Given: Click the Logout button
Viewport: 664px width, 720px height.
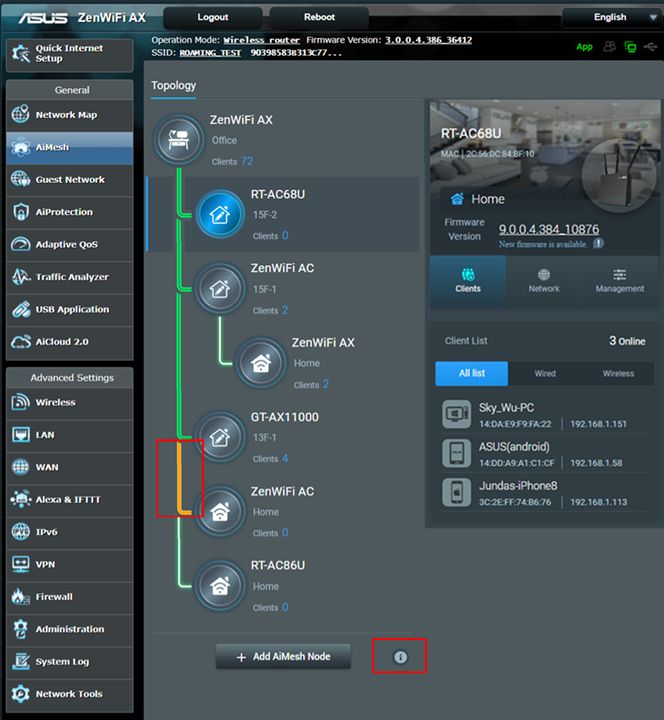Looking at the screenshot, I should (x=213, y=17).
